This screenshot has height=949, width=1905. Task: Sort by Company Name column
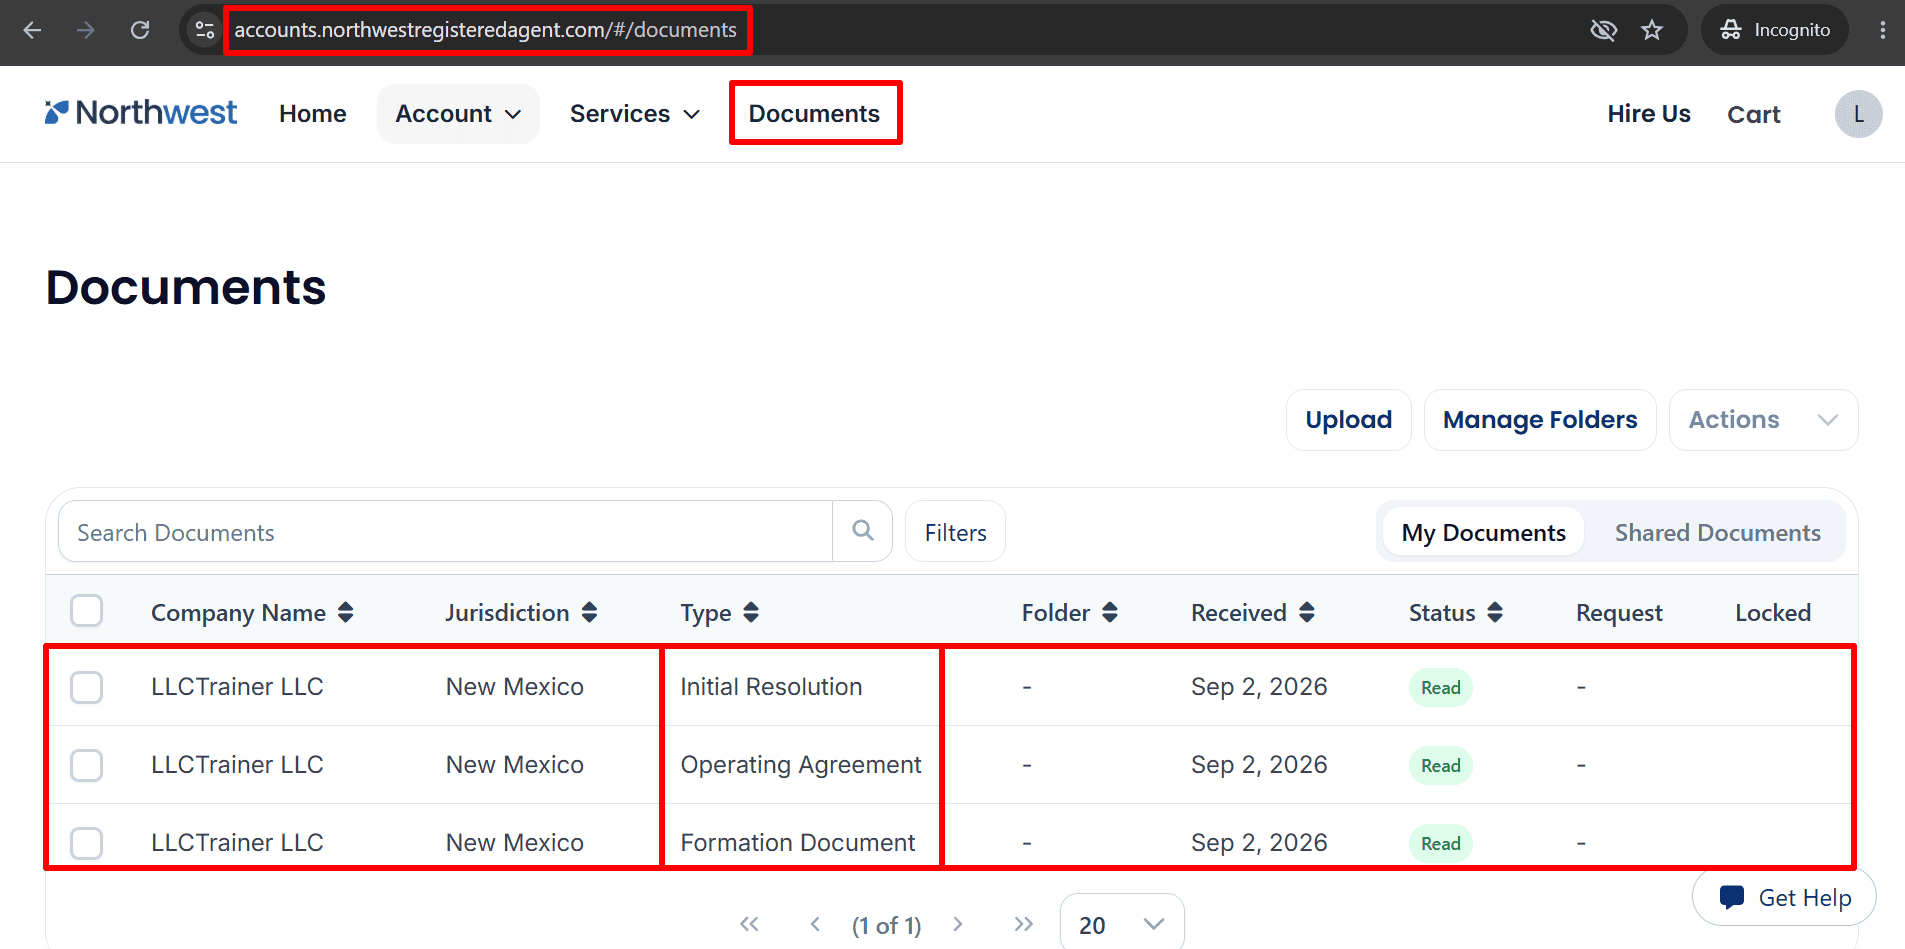[346, 612]
